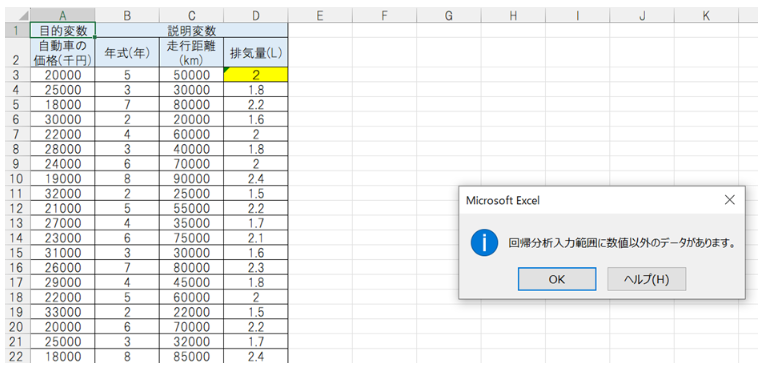Click cell with value 50000 in row 3
769x367 pixels.
point(191,75)
